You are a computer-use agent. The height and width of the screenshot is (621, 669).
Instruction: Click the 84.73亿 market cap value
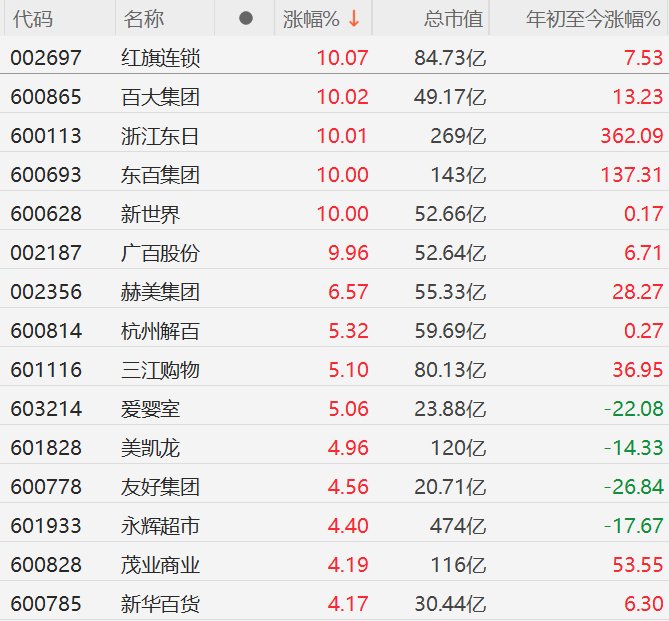[450, 58]
